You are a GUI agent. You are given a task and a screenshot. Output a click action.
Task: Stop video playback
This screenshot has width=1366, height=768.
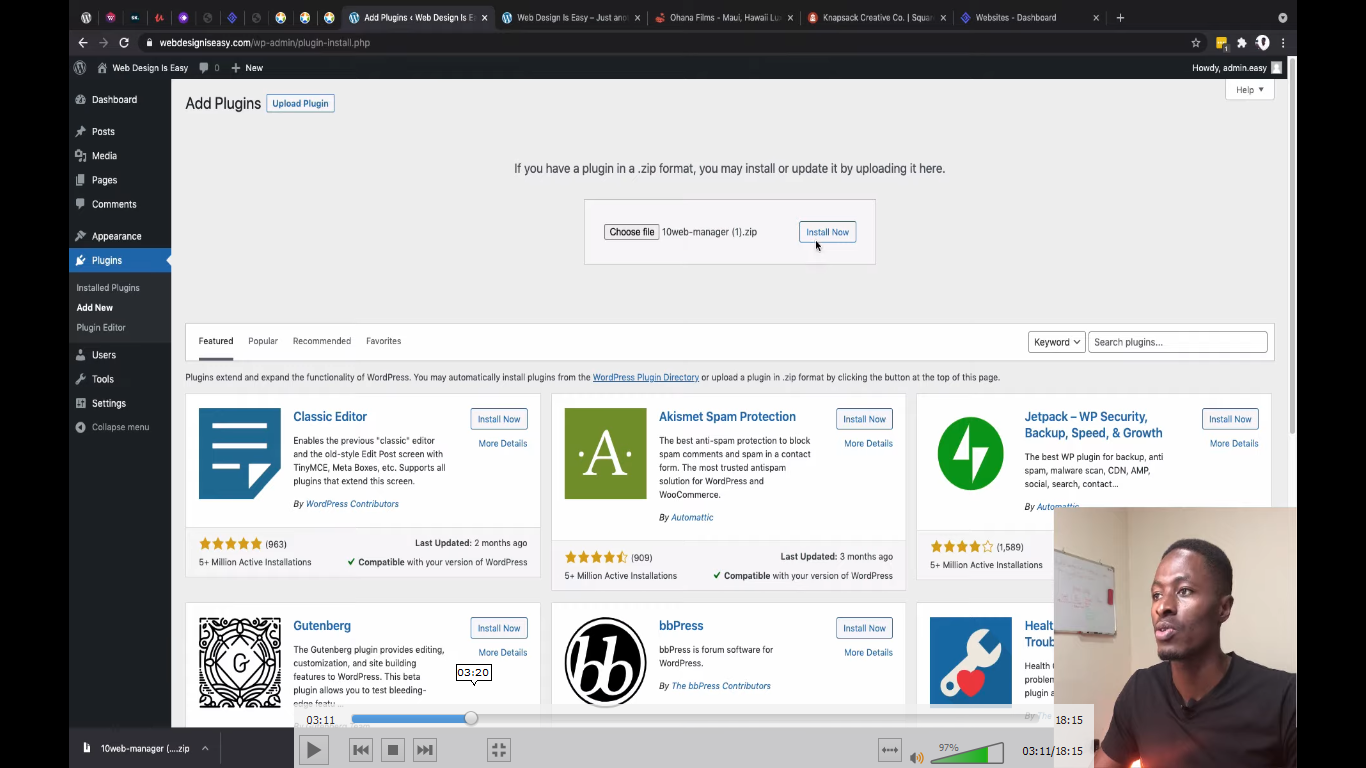[393, 750]
